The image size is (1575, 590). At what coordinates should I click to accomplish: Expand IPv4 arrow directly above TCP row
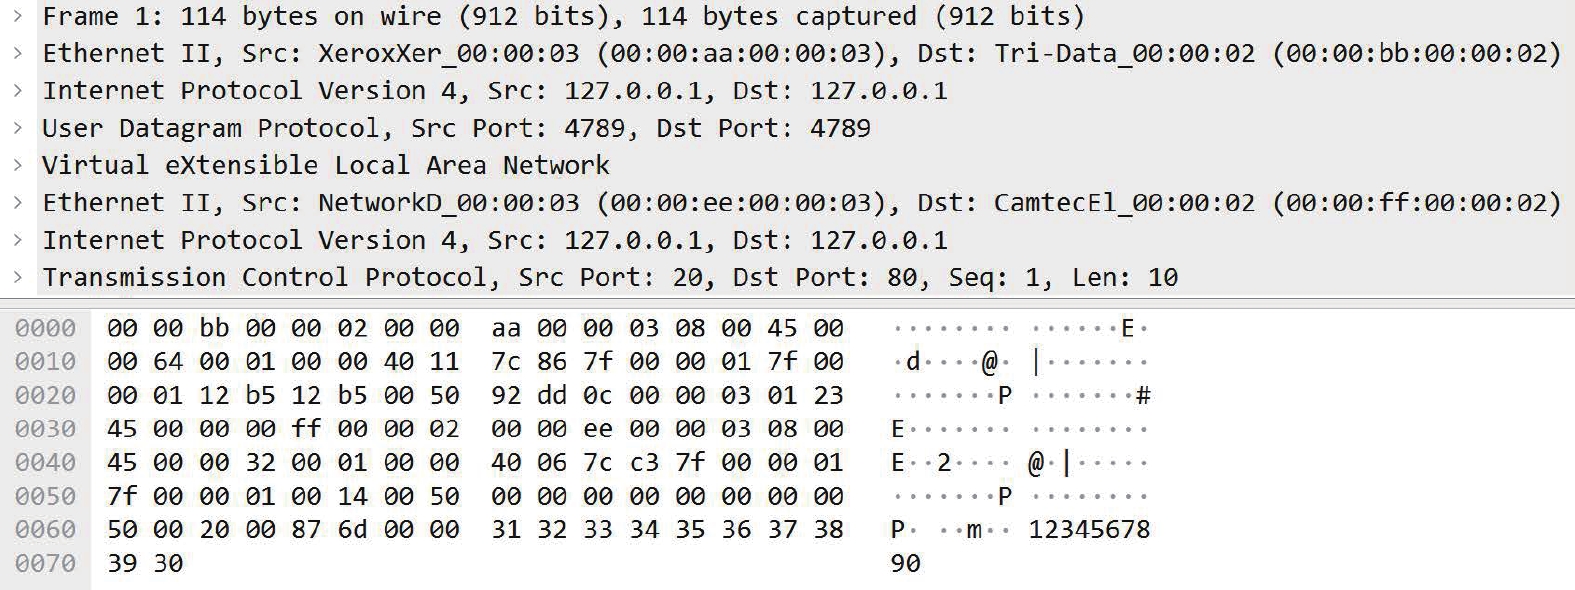(18, 240)
